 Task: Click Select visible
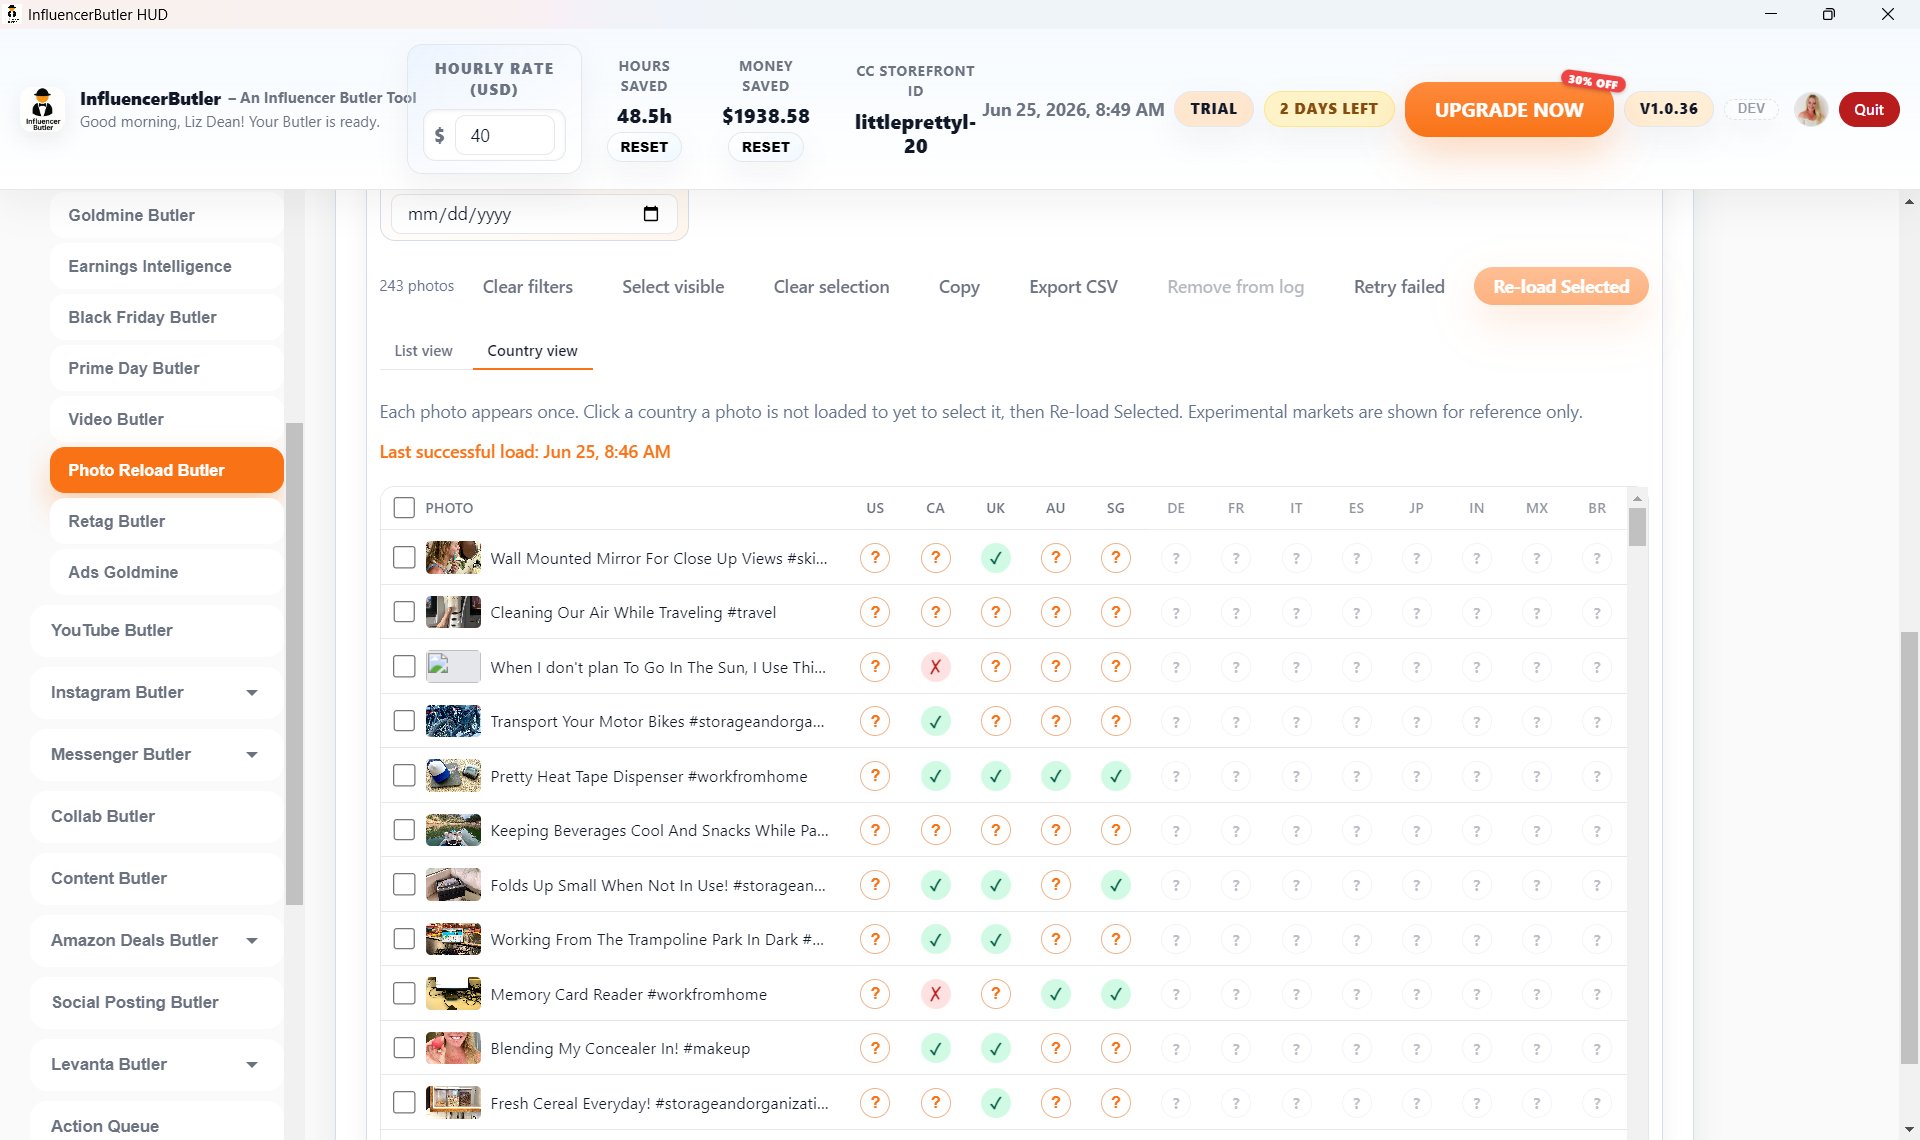(673, 287)
